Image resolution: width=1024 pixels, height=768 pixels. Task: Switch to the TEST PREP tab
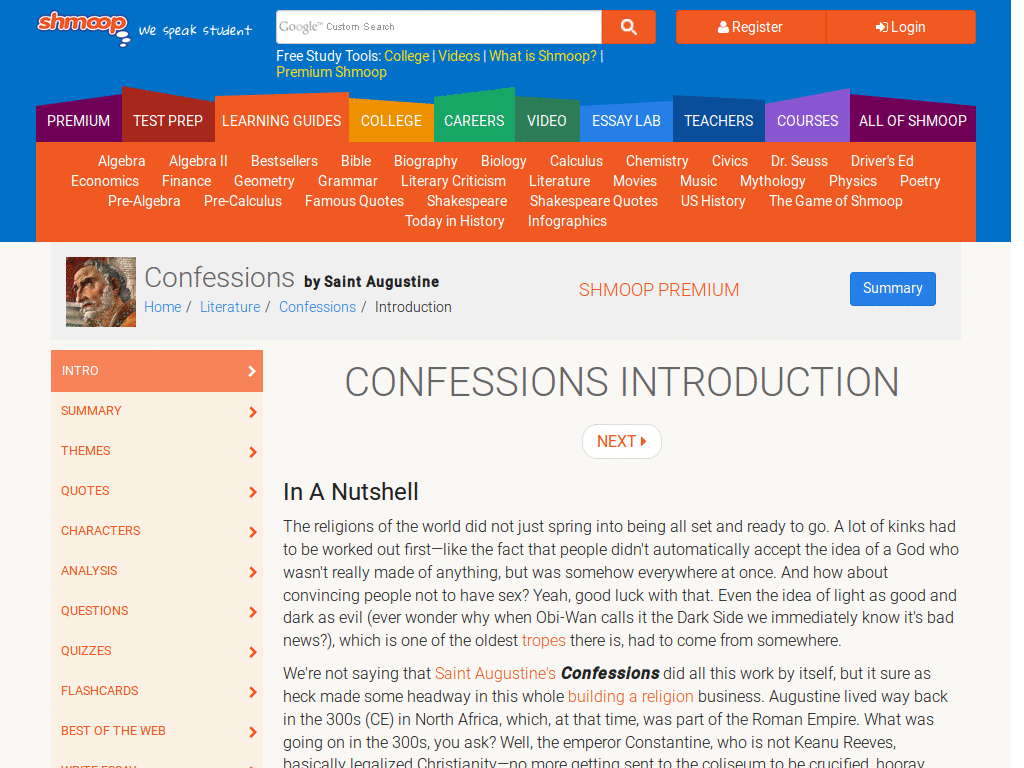[168, 121]
